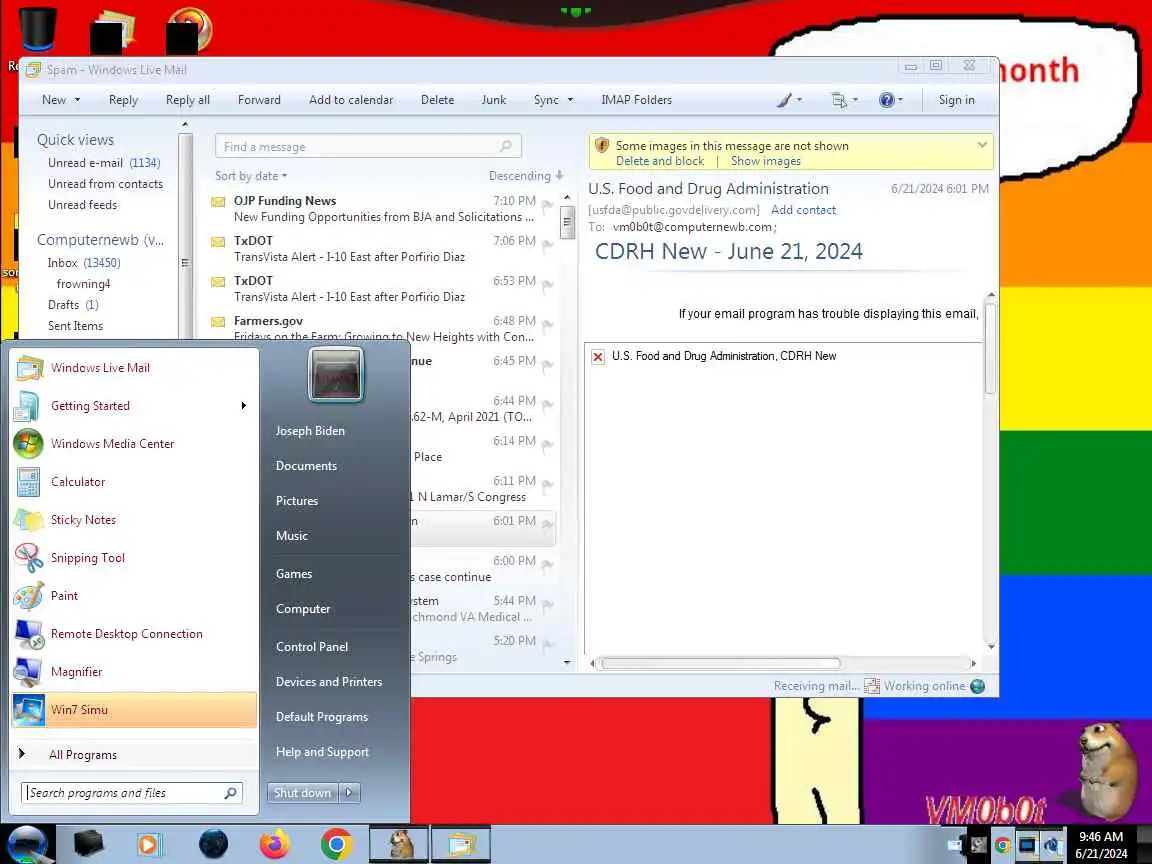Click the paintbrush colorize toolbar icon
Image resolution: width=1152 pixels, height=864 pixels.
(x=784, y=100)
